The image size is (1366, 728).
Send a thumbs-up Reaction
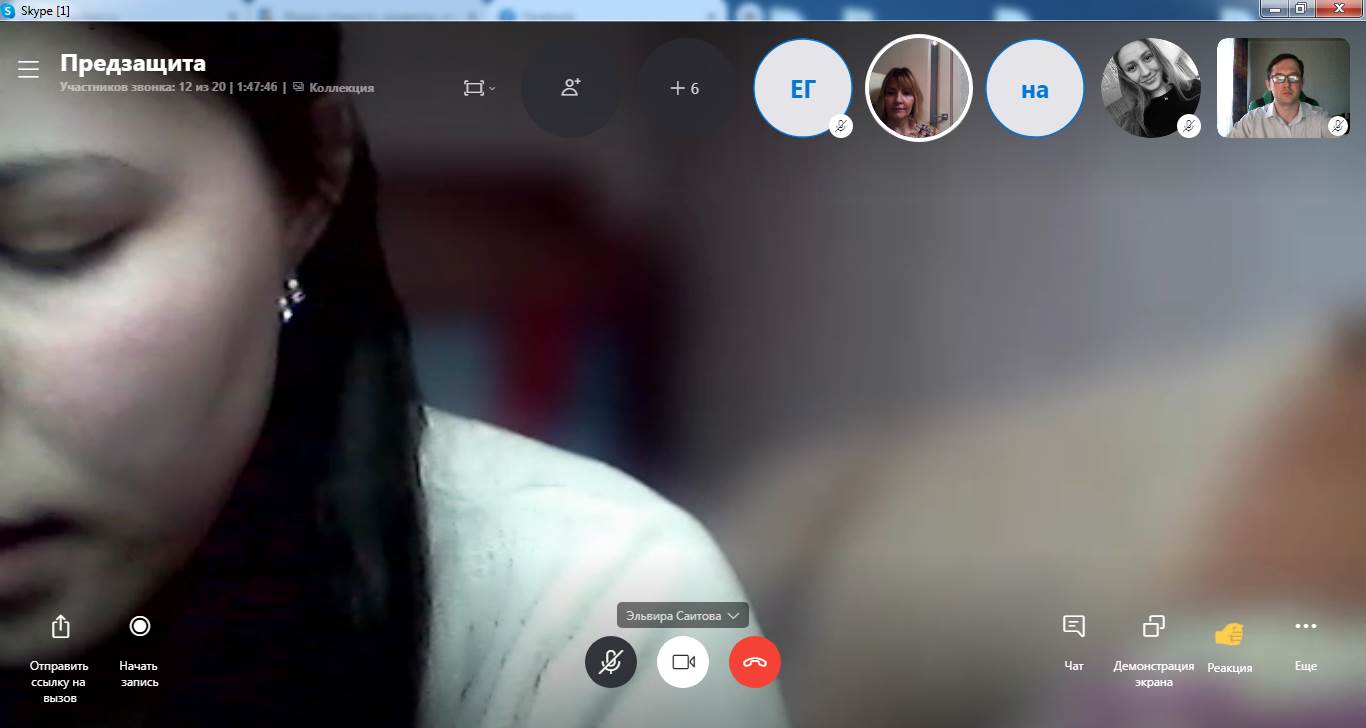pyautogui.click(x=1229, y=634)
